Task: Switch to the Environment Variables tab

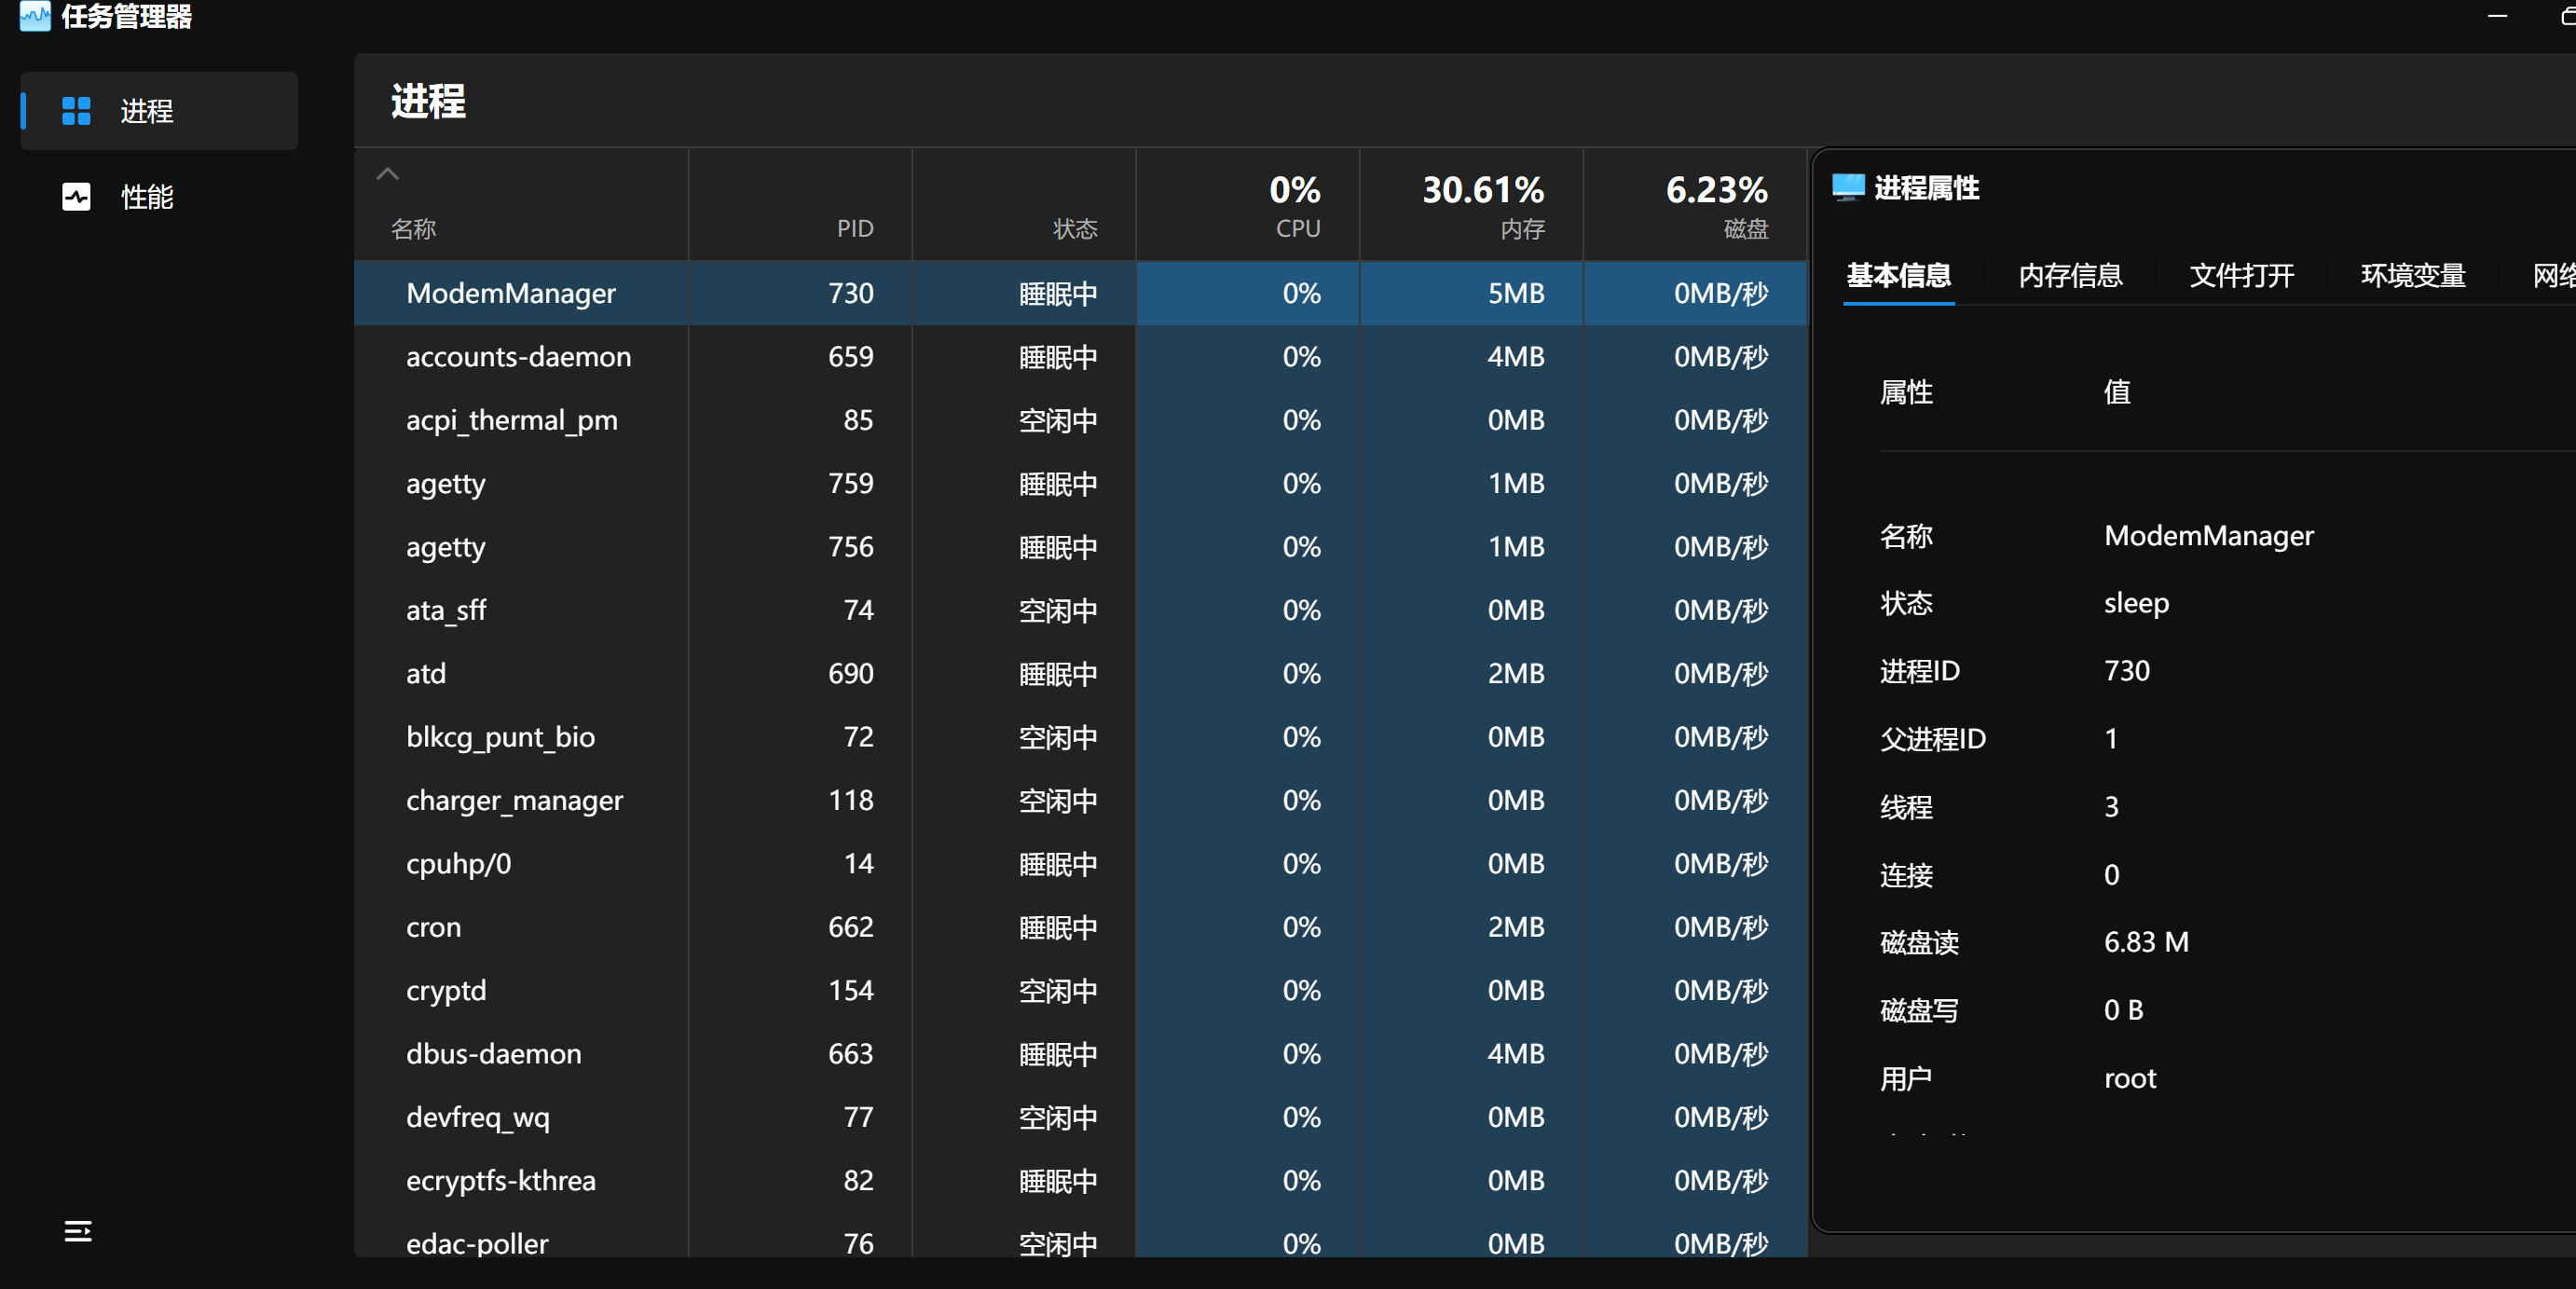Action: click(x=2412, y=276)
